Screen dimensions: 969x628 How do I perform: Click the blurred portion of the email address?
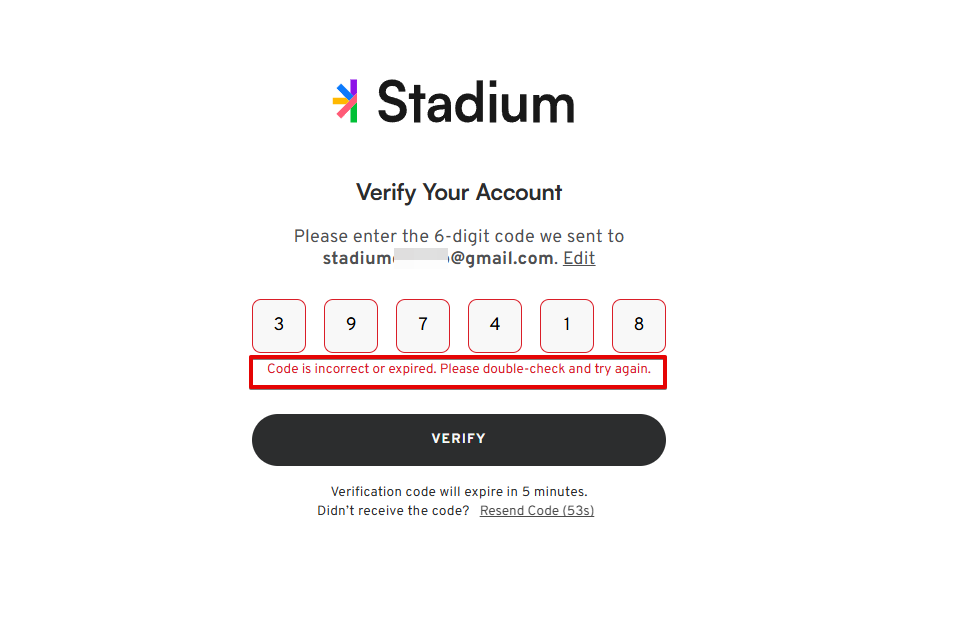pos(420,258)
